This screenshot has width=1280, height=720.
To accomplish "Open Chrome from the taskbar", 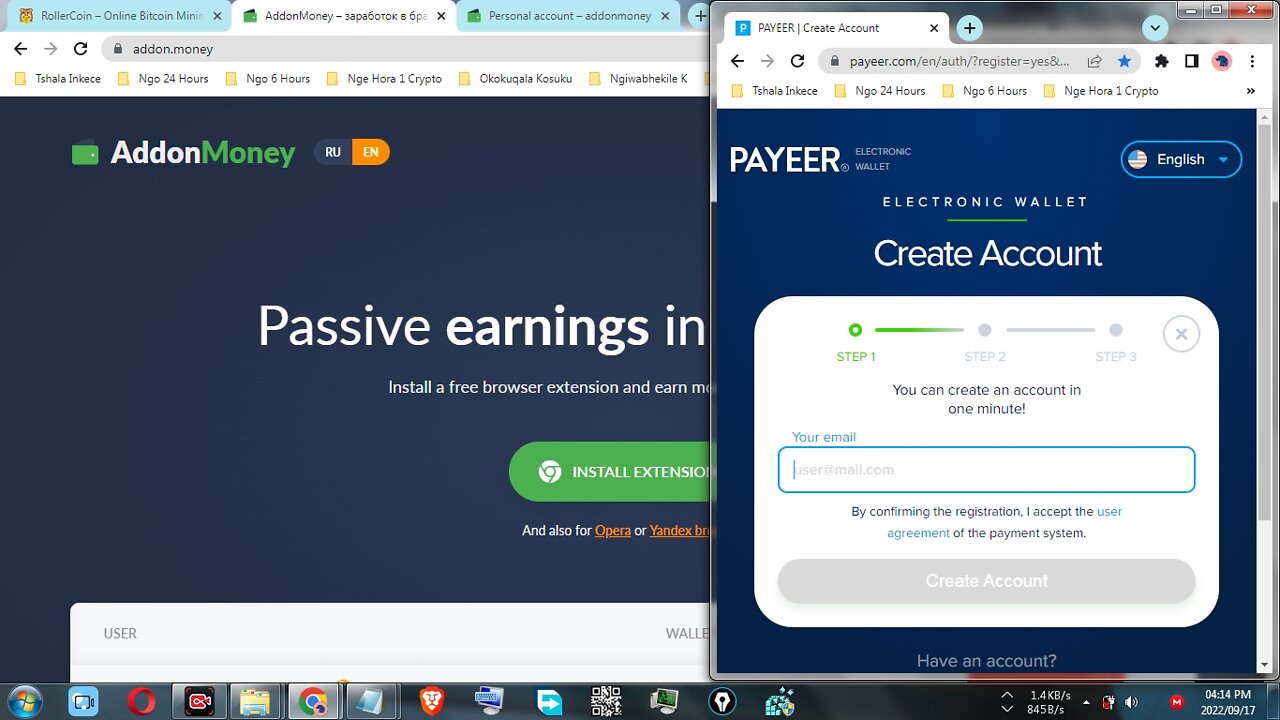I will tap(313, 702).
